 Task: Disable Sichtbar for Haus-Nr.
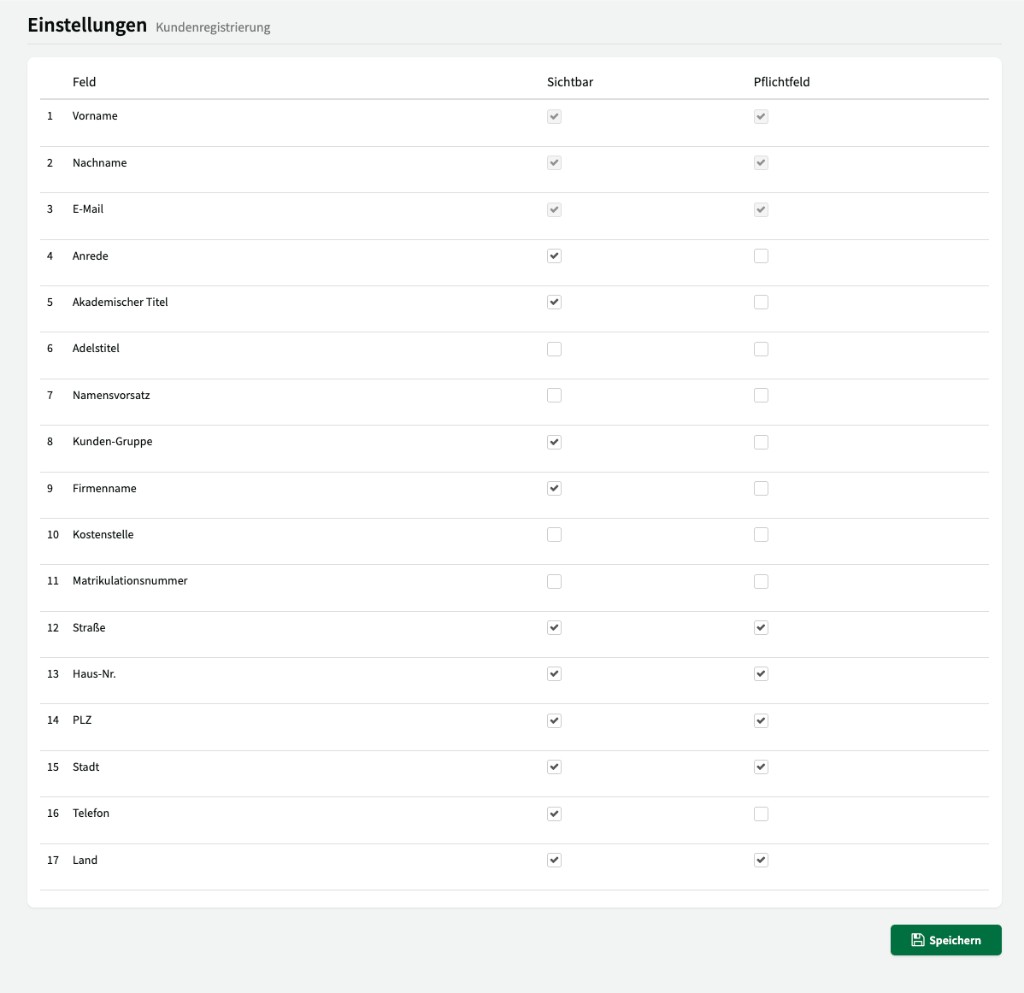(554, 673)
